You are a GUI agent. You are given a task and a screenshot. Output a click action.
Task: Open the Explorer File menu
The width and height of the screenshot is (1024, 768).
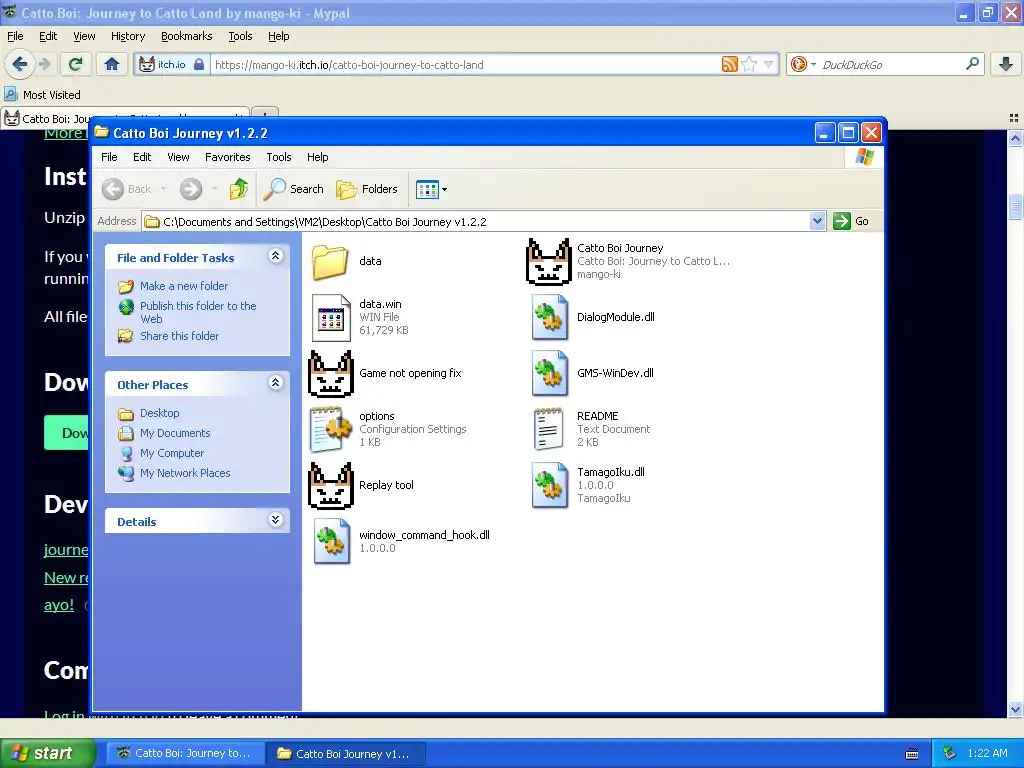[x=109, y=157]
